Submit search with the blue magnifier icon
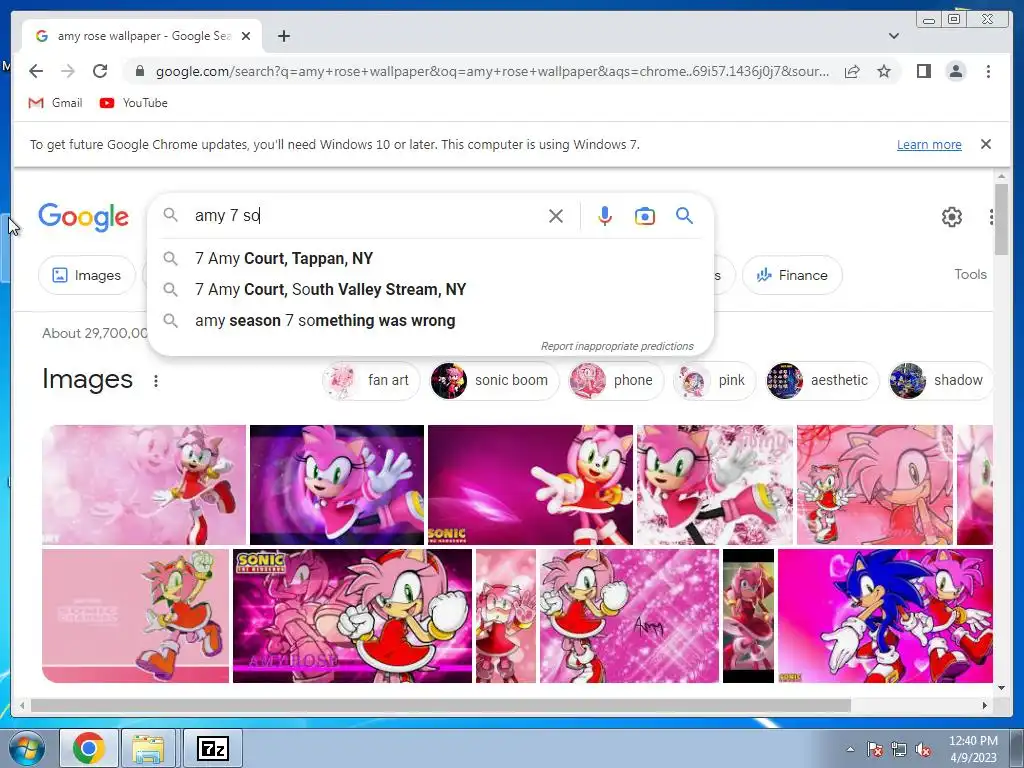 [x=684, y=216]
